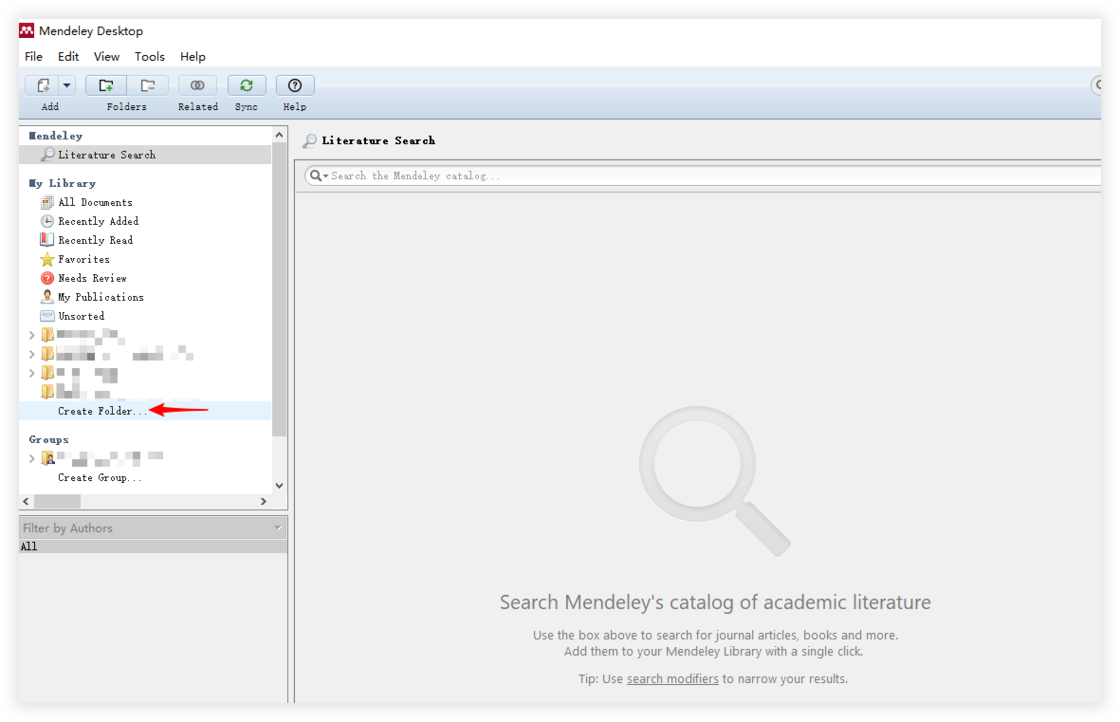Open the search modifiers link
Viewport: 1120px width, 722px height.
[673, 679]
